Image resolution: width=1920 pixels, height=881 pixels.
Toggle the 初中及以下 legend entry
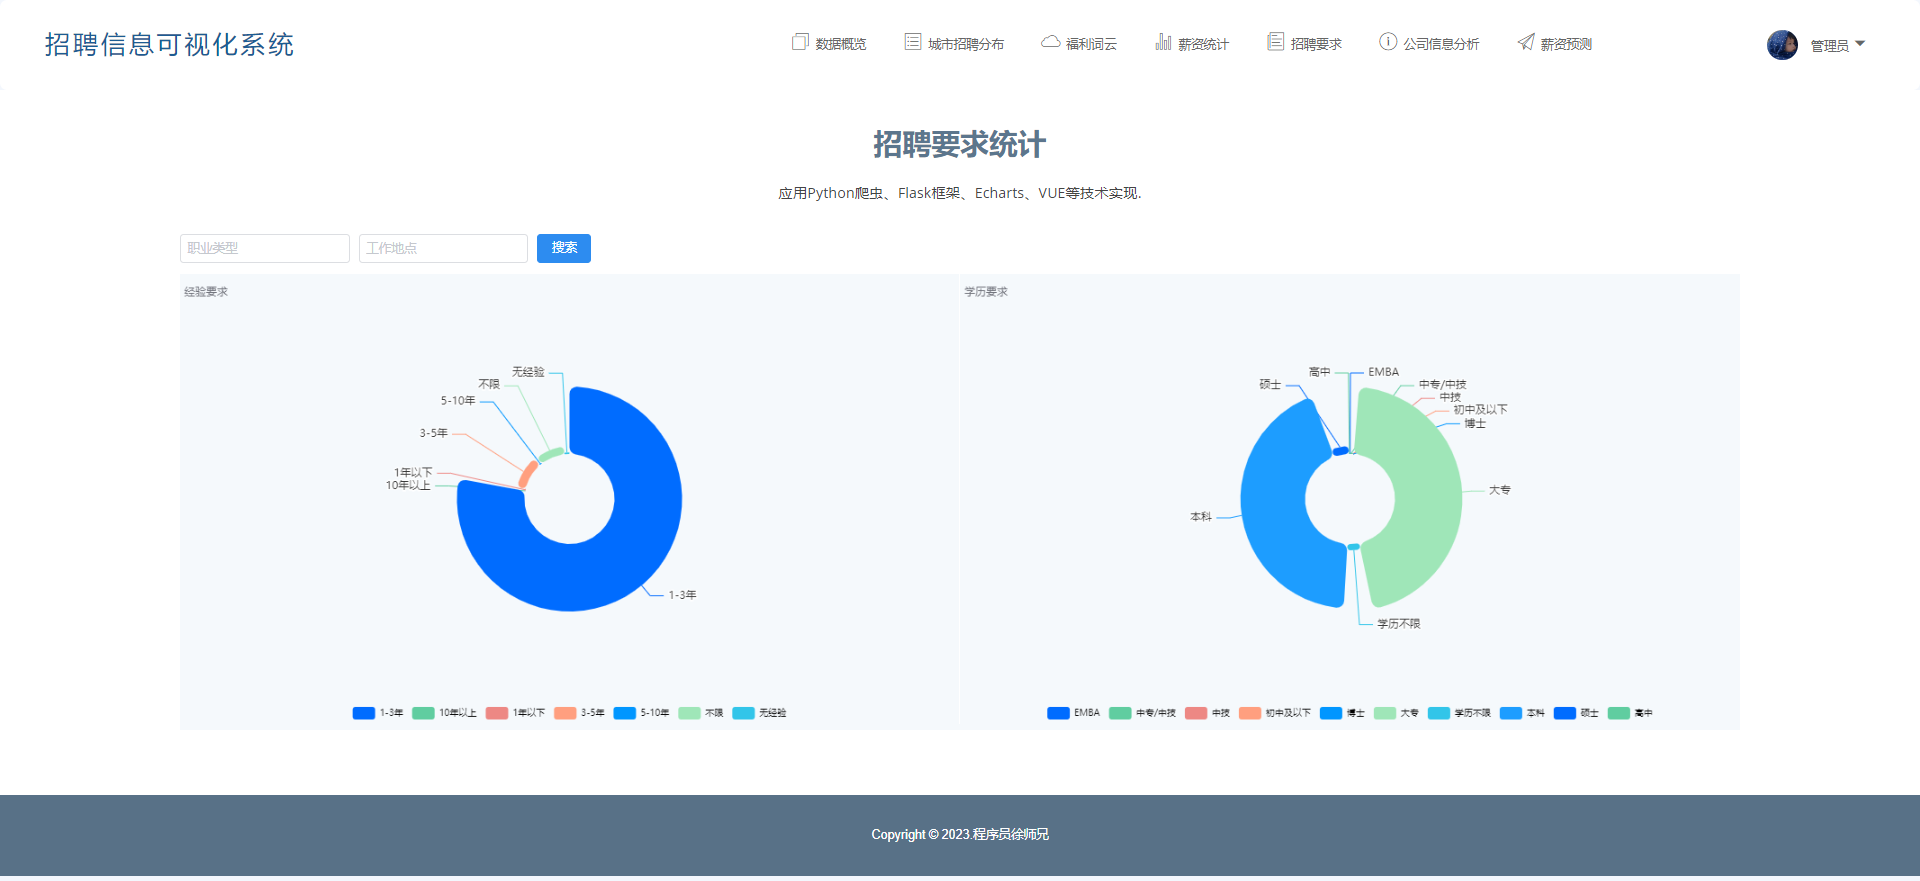click(1274, 713)
